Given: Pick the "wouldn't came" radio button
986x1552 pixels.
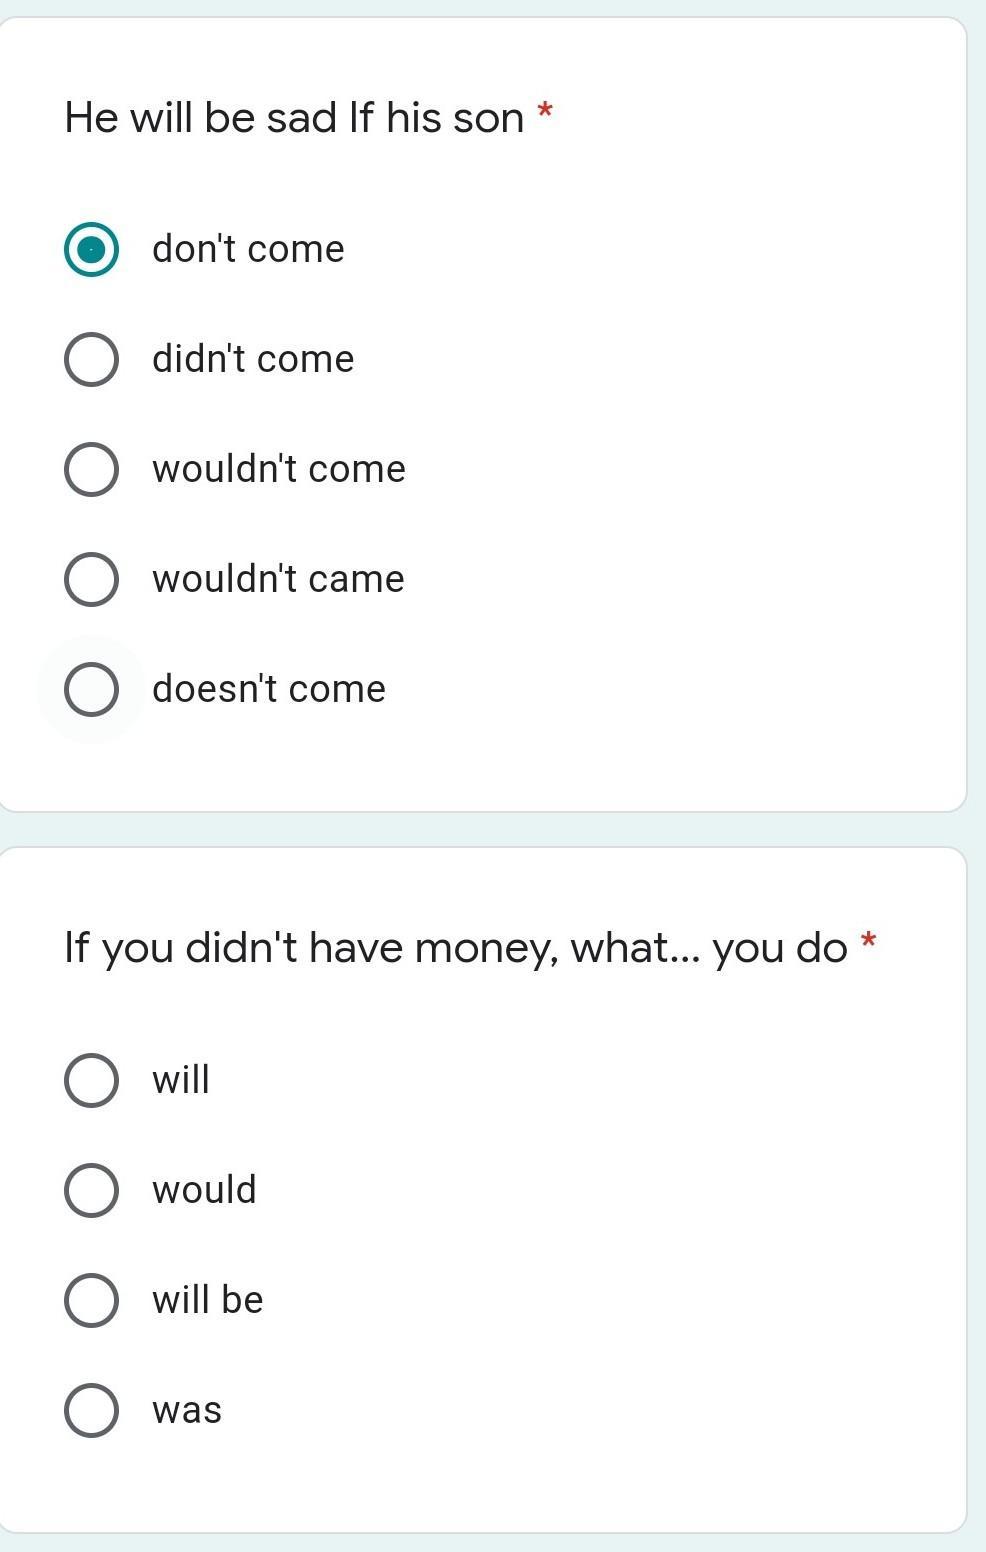Looking at the screenshot, I should coord(91,579).
